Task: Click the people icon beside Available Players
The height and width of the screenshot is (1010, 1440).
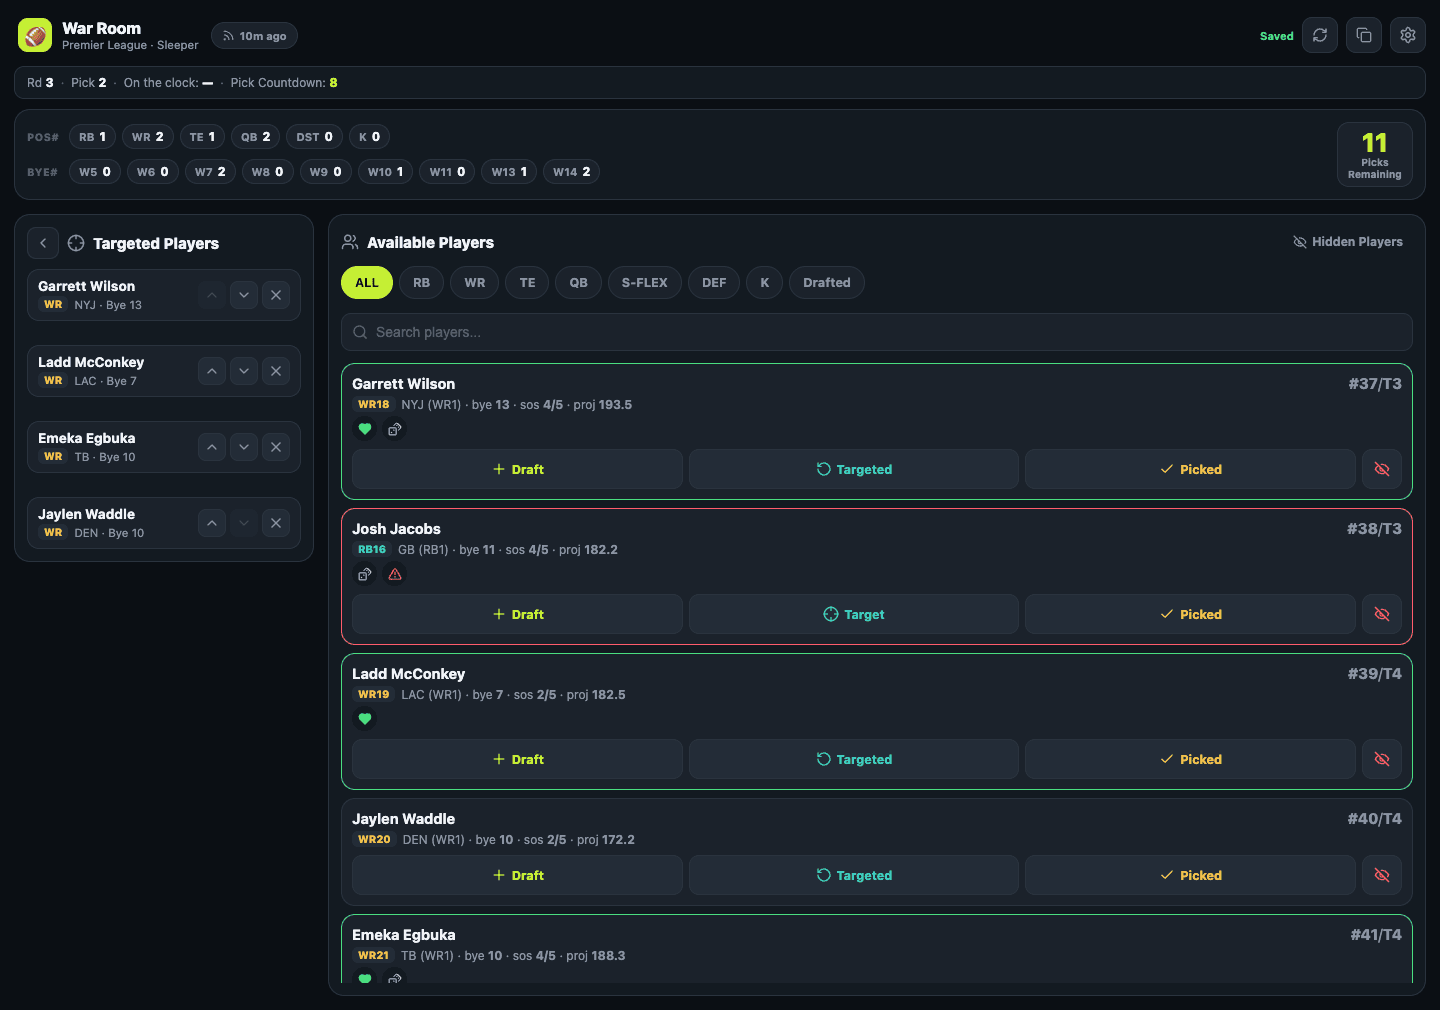Action: click(x=350, y=242)
